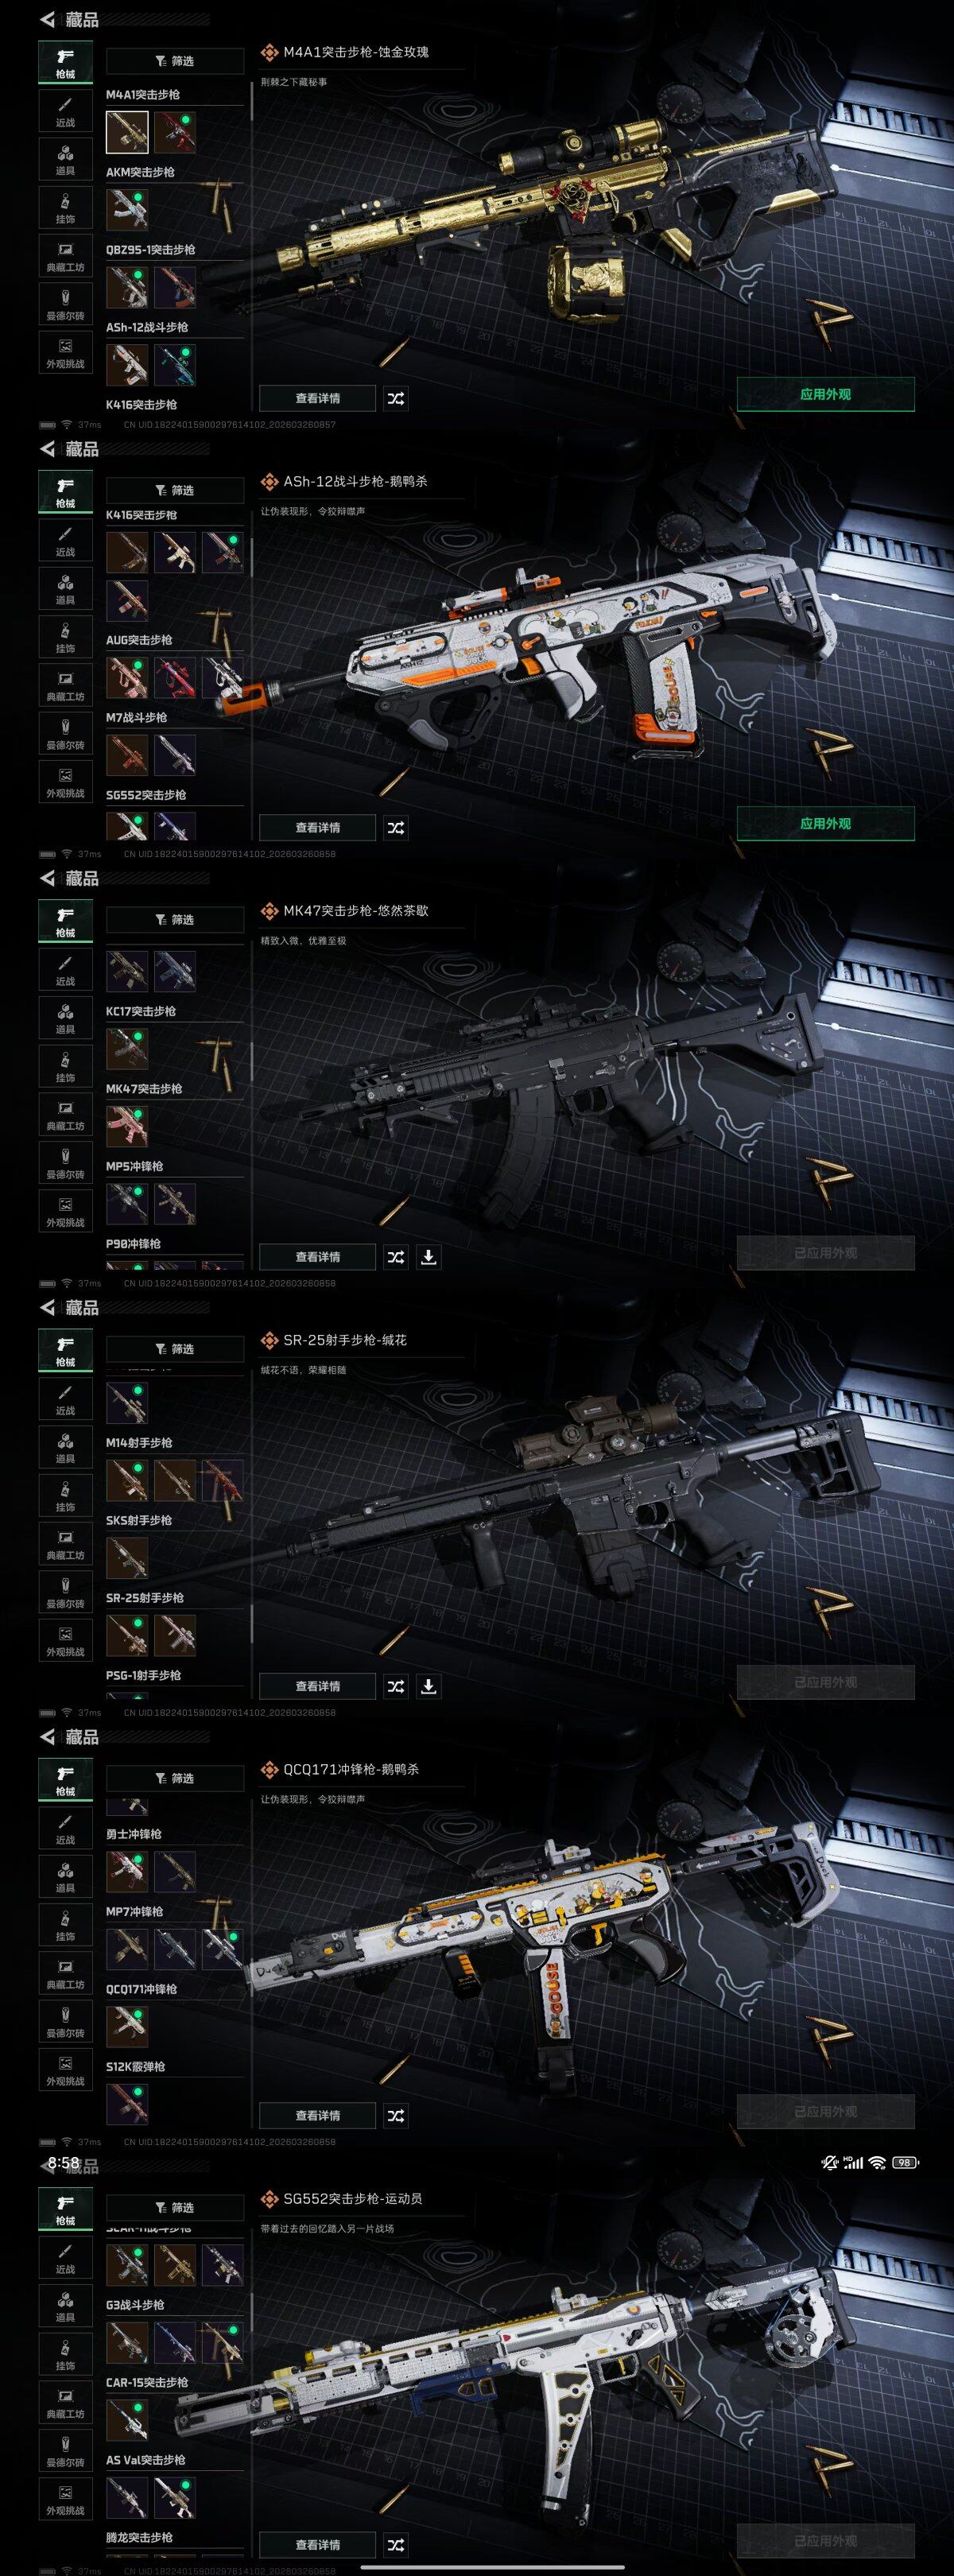This screenshot has width=954, height=2576.
Task: Select the S12K霰弹枪 skin thumbnail
Action: tap(127, 2103)
